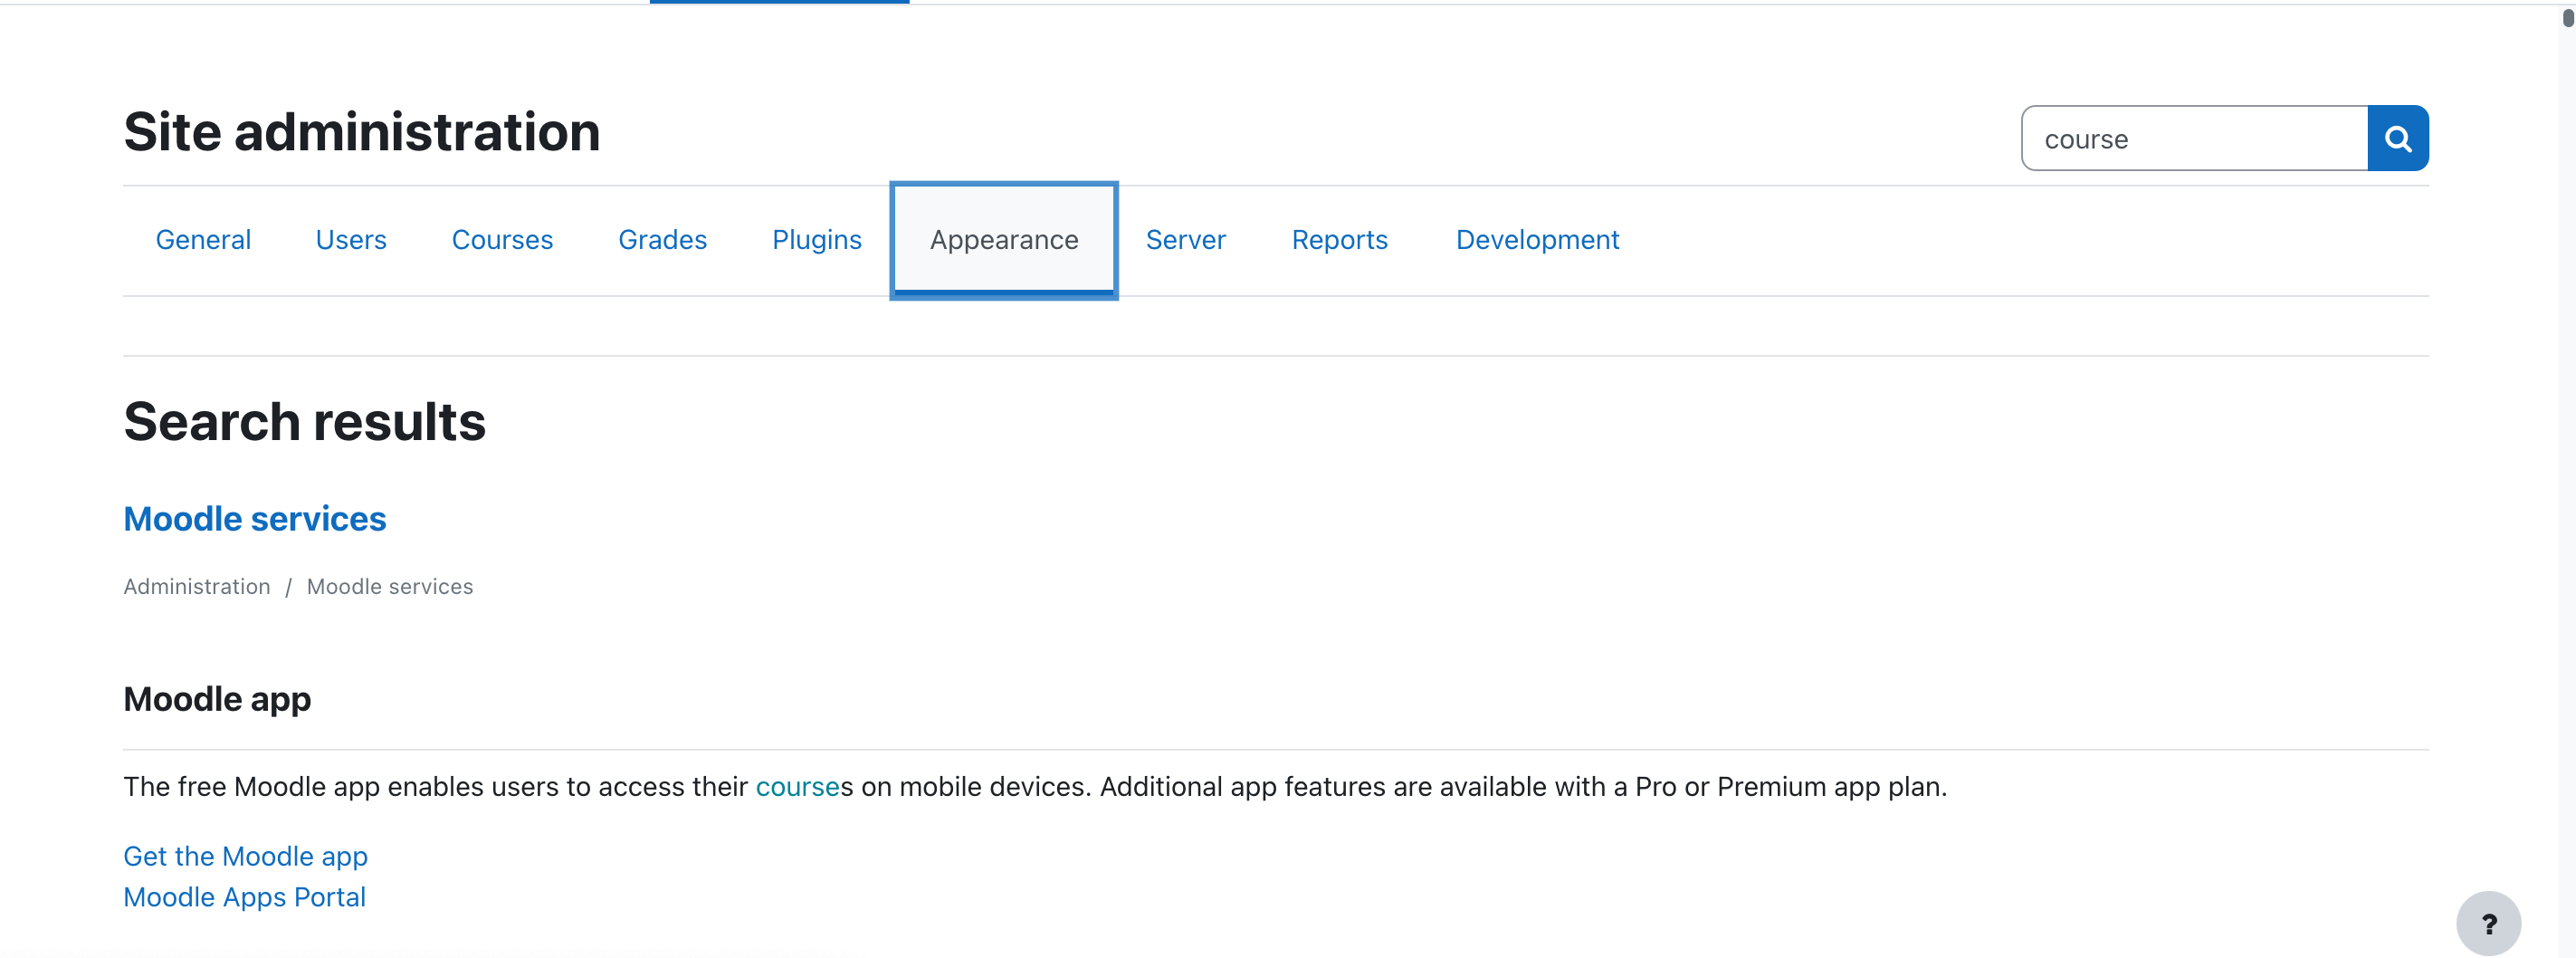Open the Reports tab

(x=1339, y=240)
